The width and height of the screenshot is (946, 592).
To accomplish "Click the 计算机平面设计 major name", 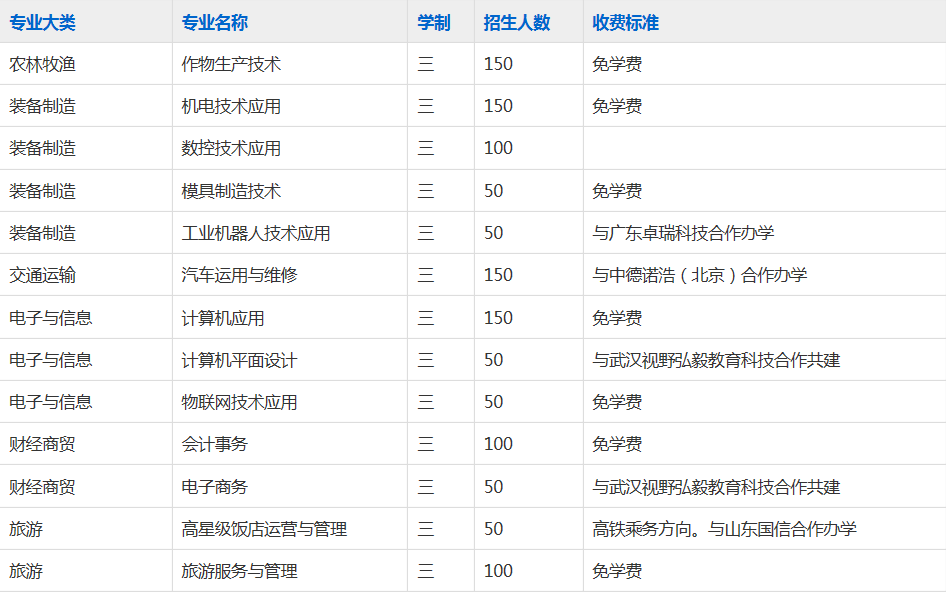I will pyautogui.click(x=240, y=360).
